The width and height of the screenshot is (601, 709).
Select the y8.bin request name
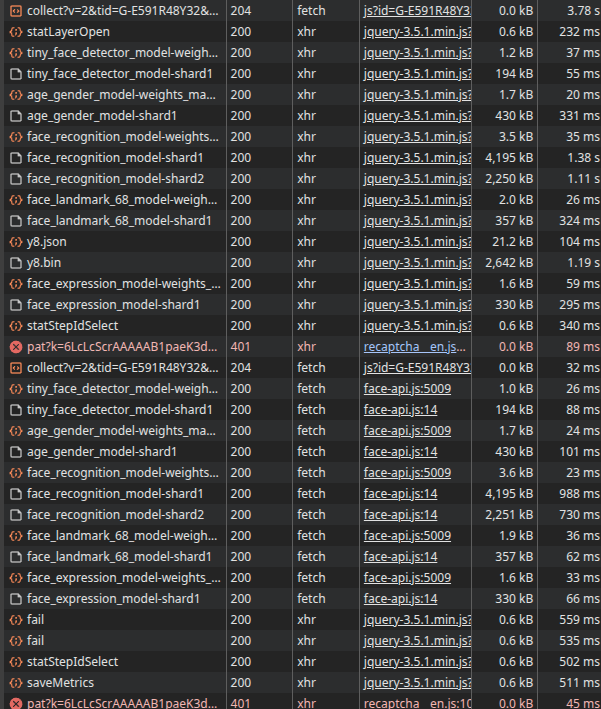(49, 263)
